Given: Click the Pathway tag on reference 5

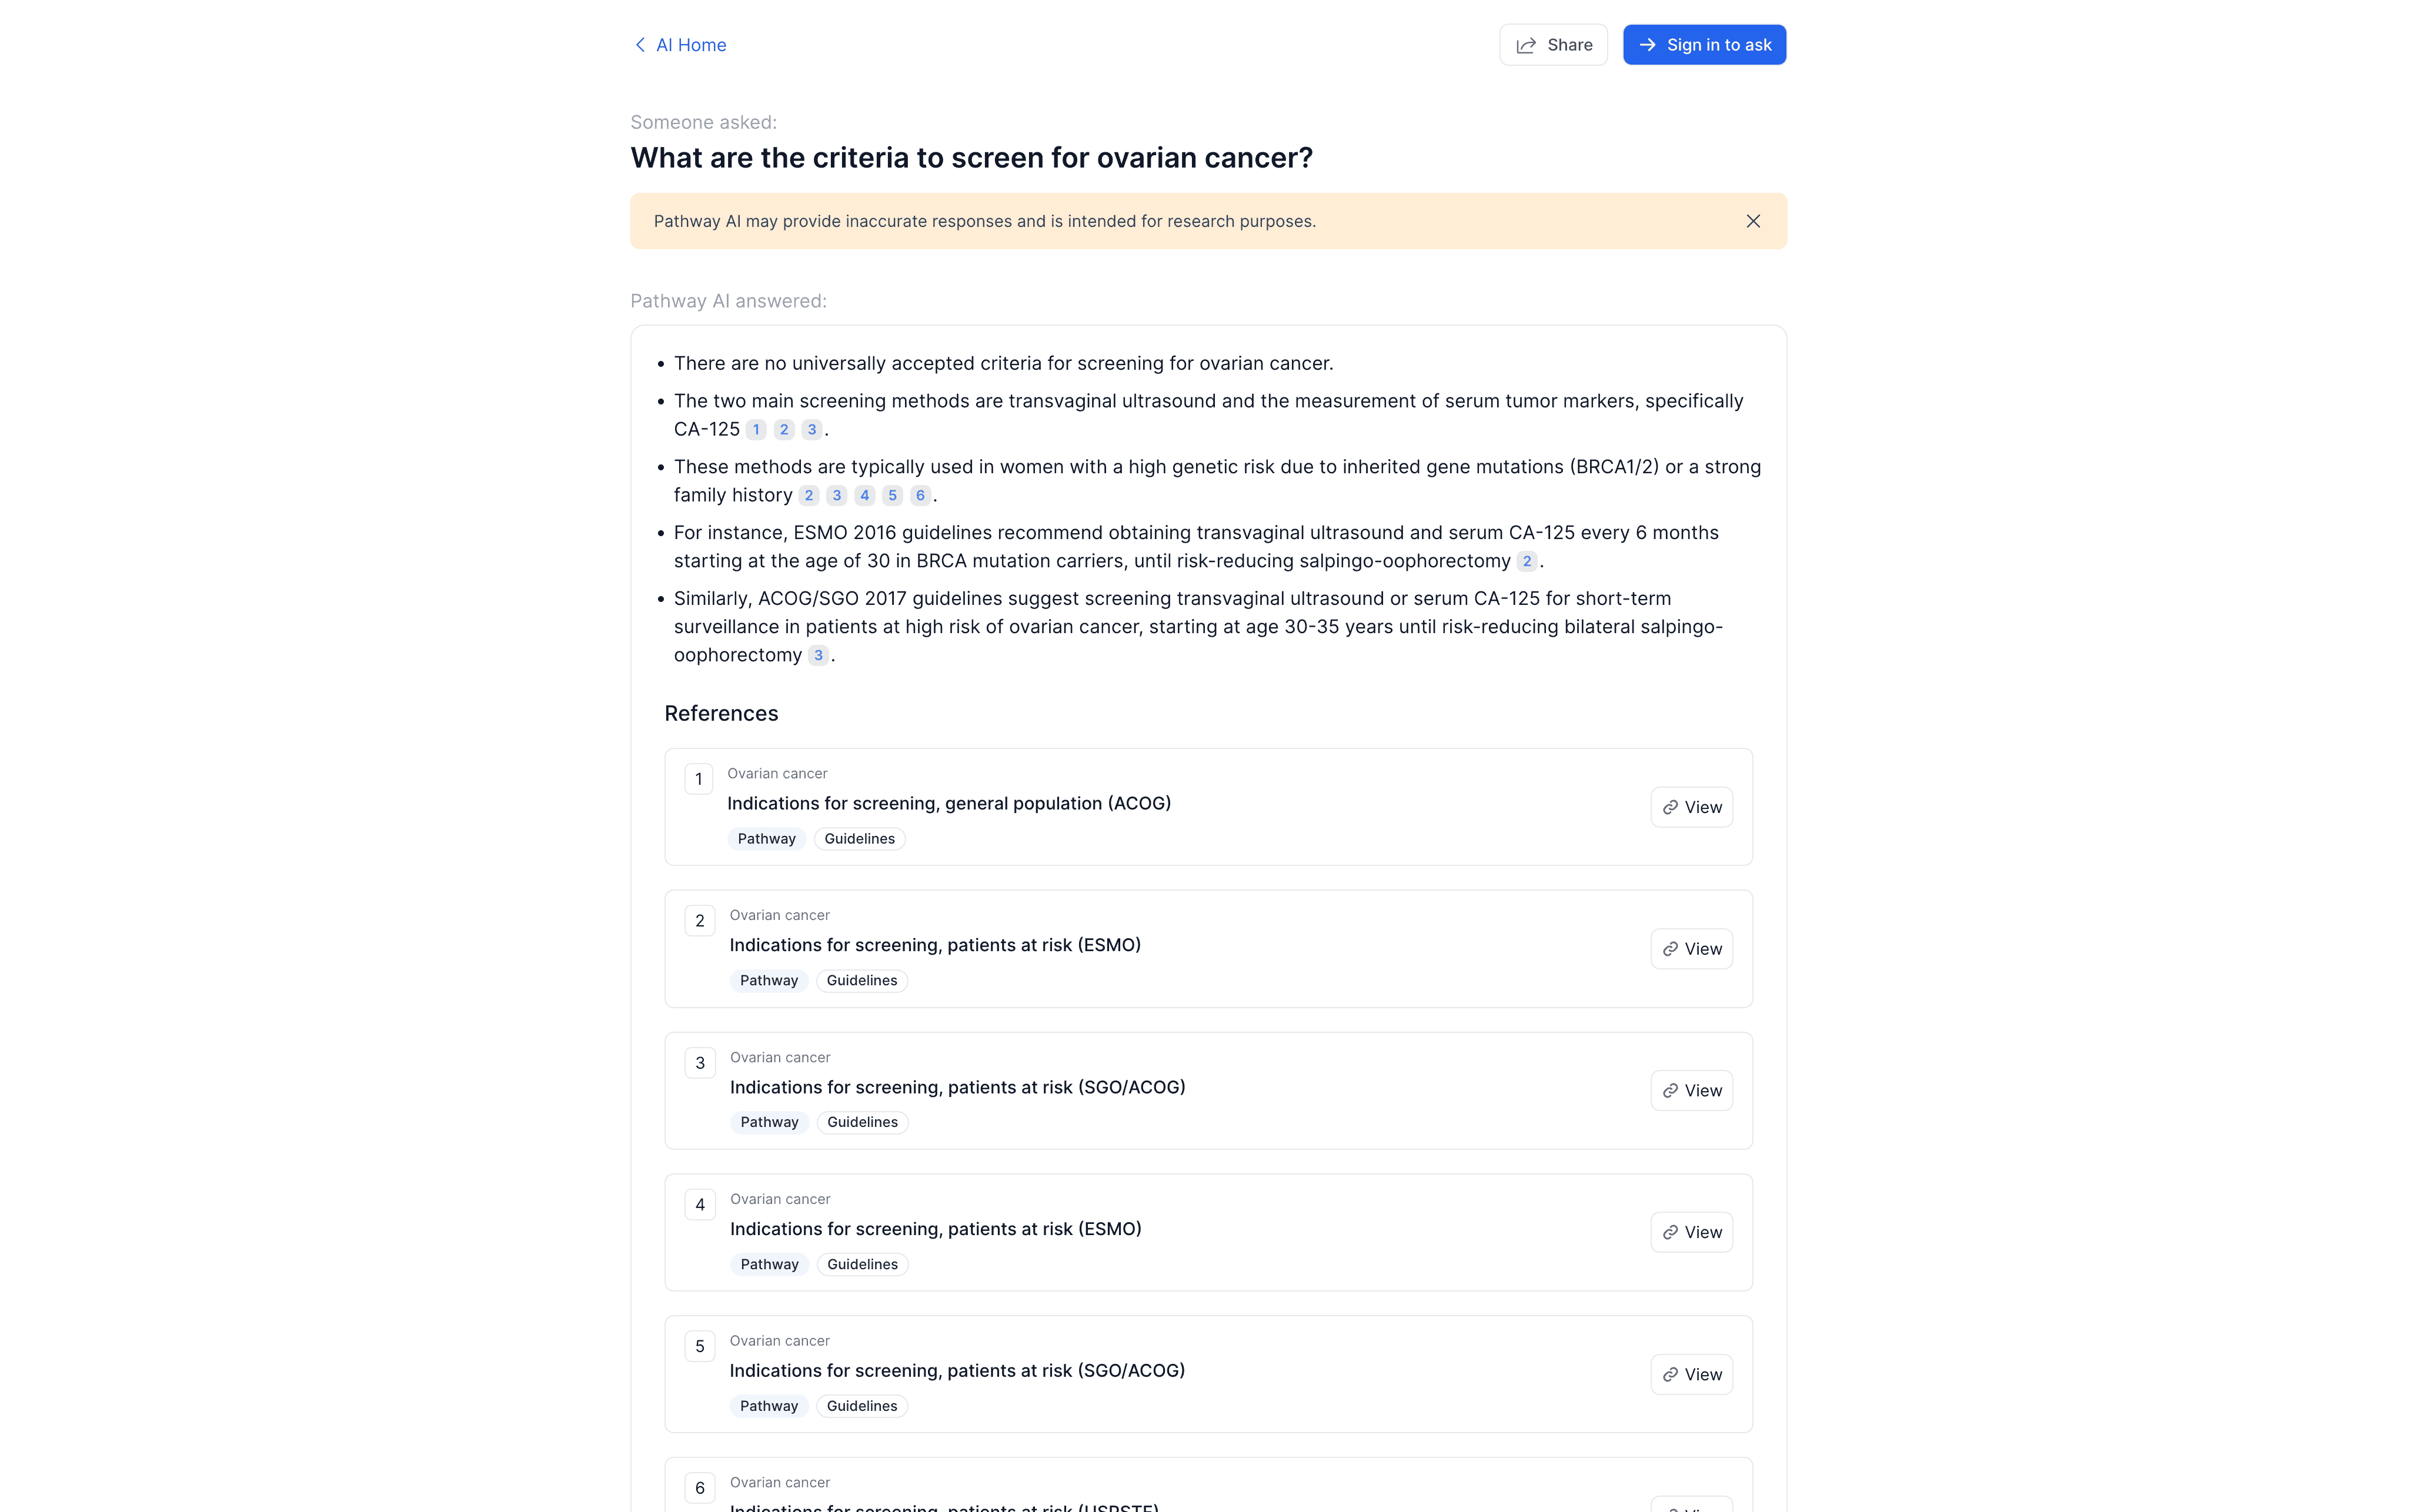Looking at the screenshot, I should (x=768, y=1407).
